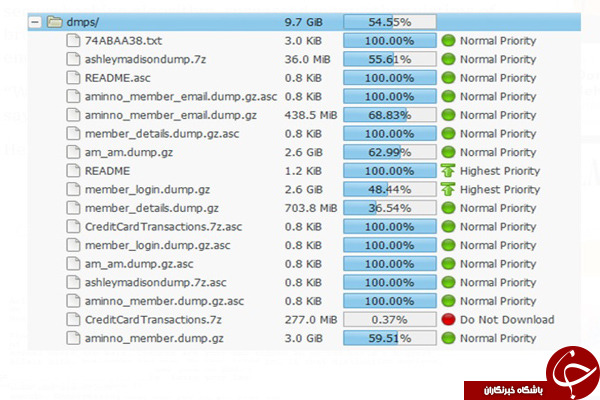Collapse the dmps/ folder tree

point(35,22)
